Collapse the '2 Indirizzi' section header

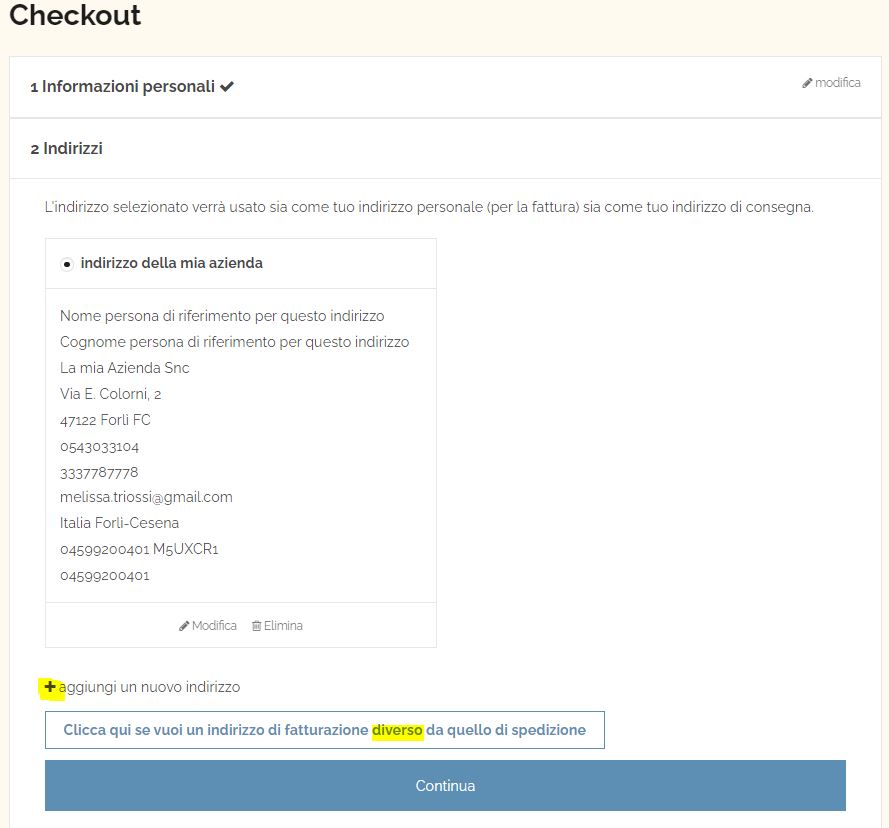click(445, 149)
